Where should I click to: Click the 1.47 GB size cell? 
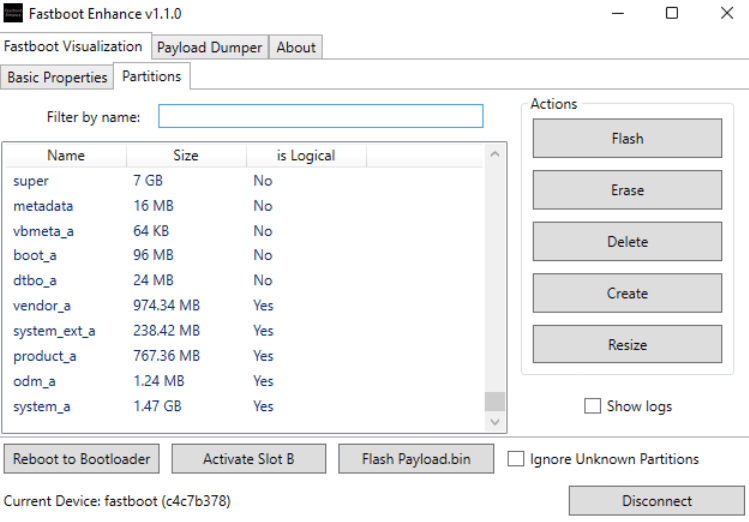[157, 406]
